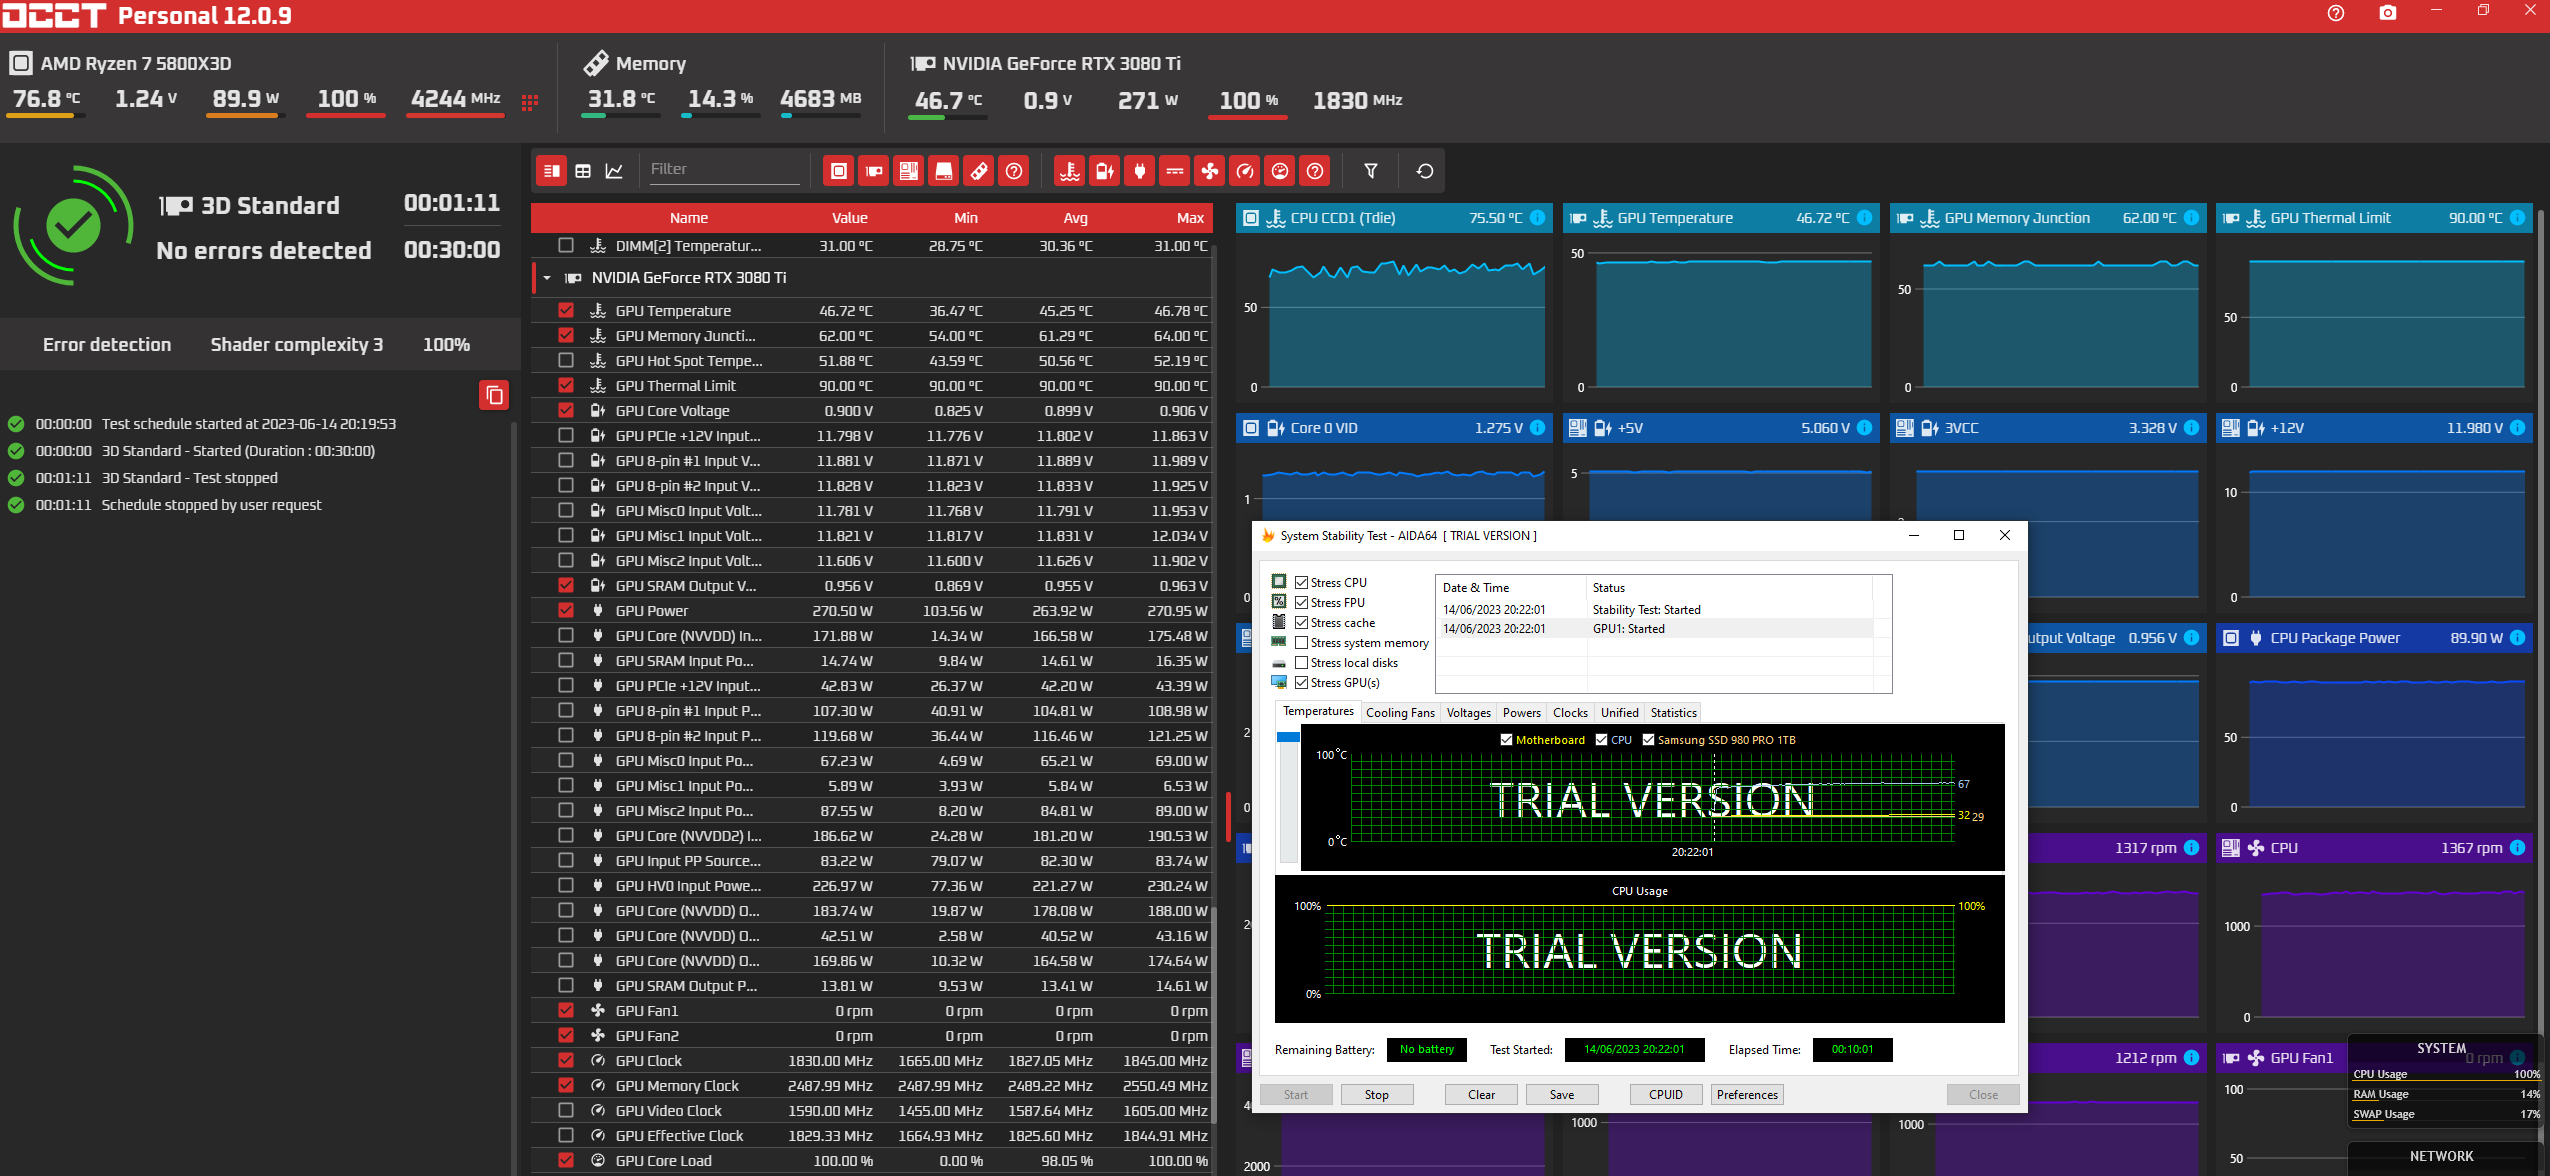Uncheck Stress GPU(s) in AIDA64
The height and width of the screenshot is (1176, 2550).
click(1302, 683)
